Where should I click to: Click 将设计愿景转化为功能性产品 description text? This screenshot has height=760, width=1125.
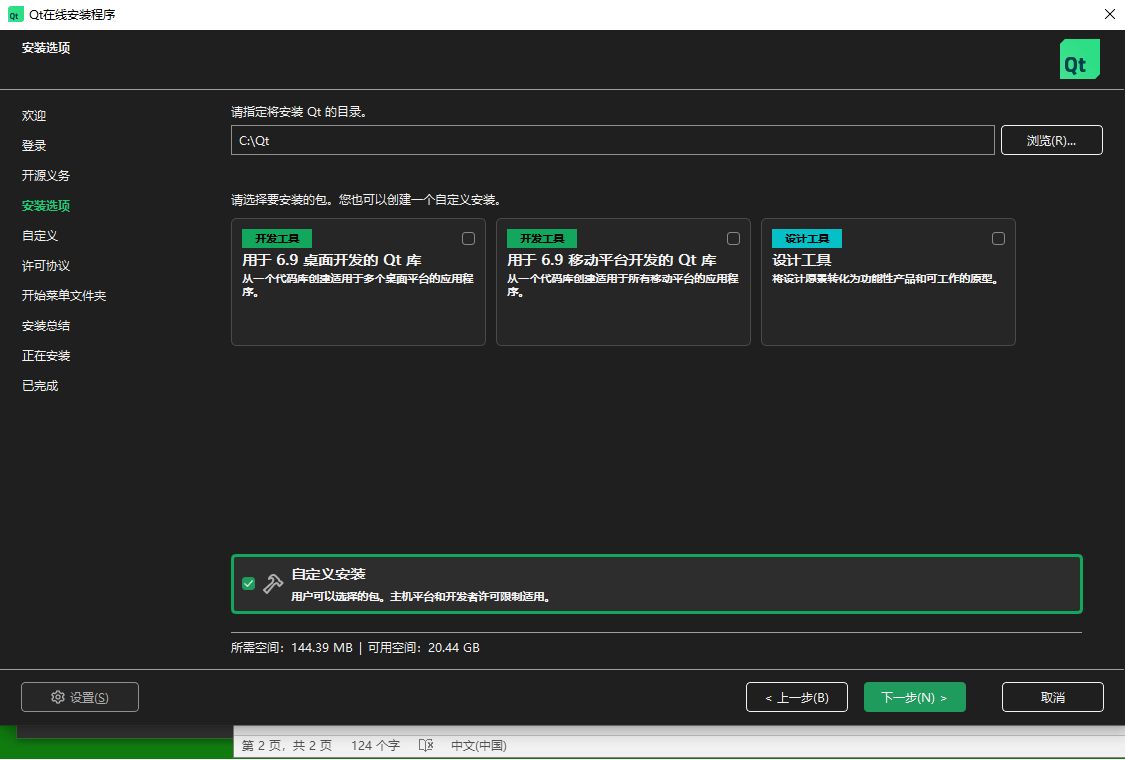pos(885,278)
